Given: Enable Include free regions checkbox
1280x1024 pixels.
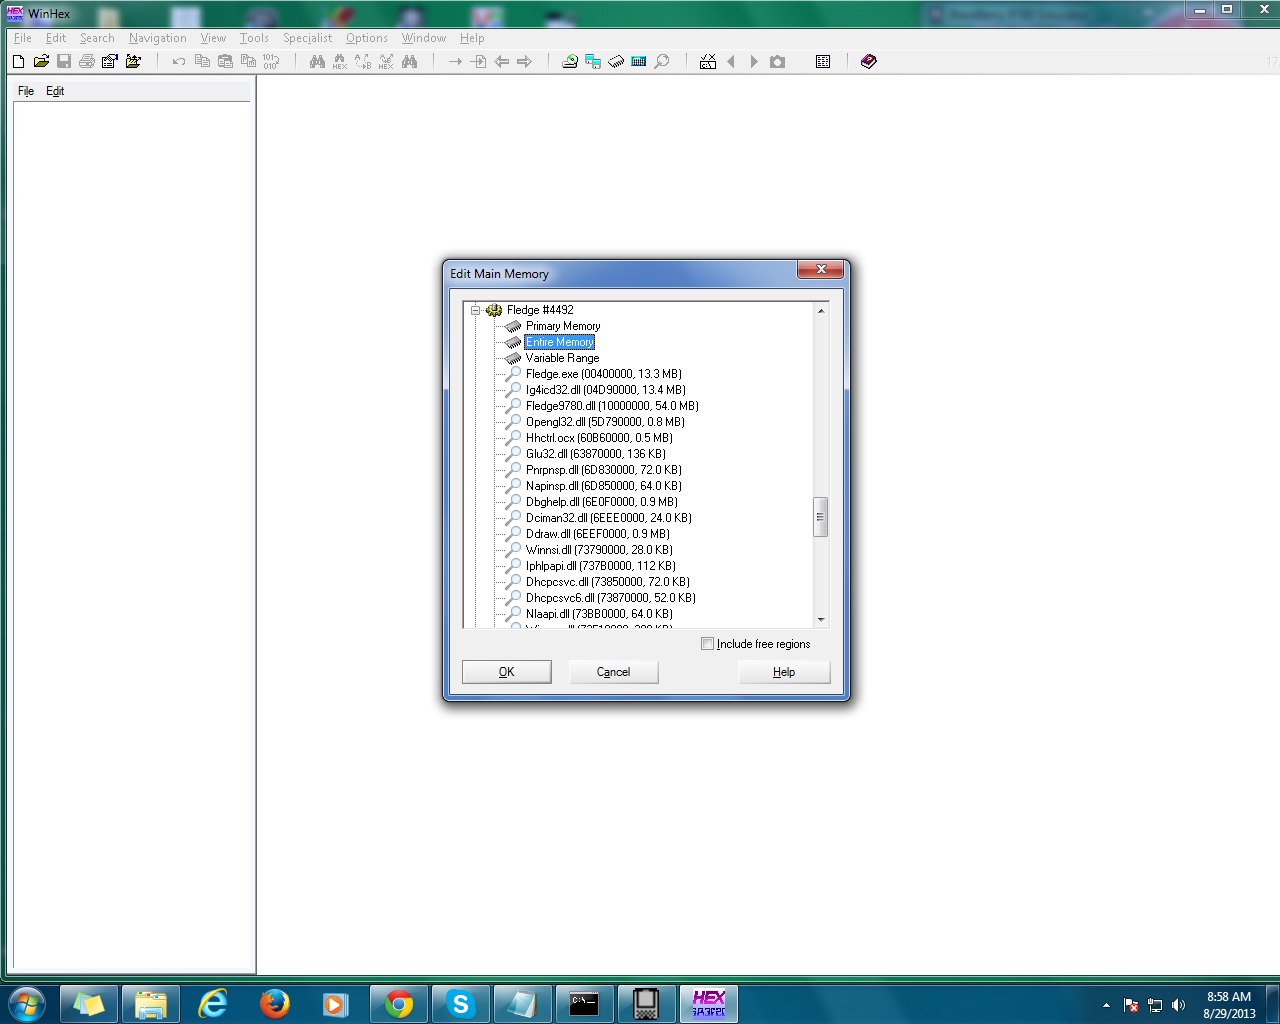Looking at the screenshot, I should coord(708,644).
